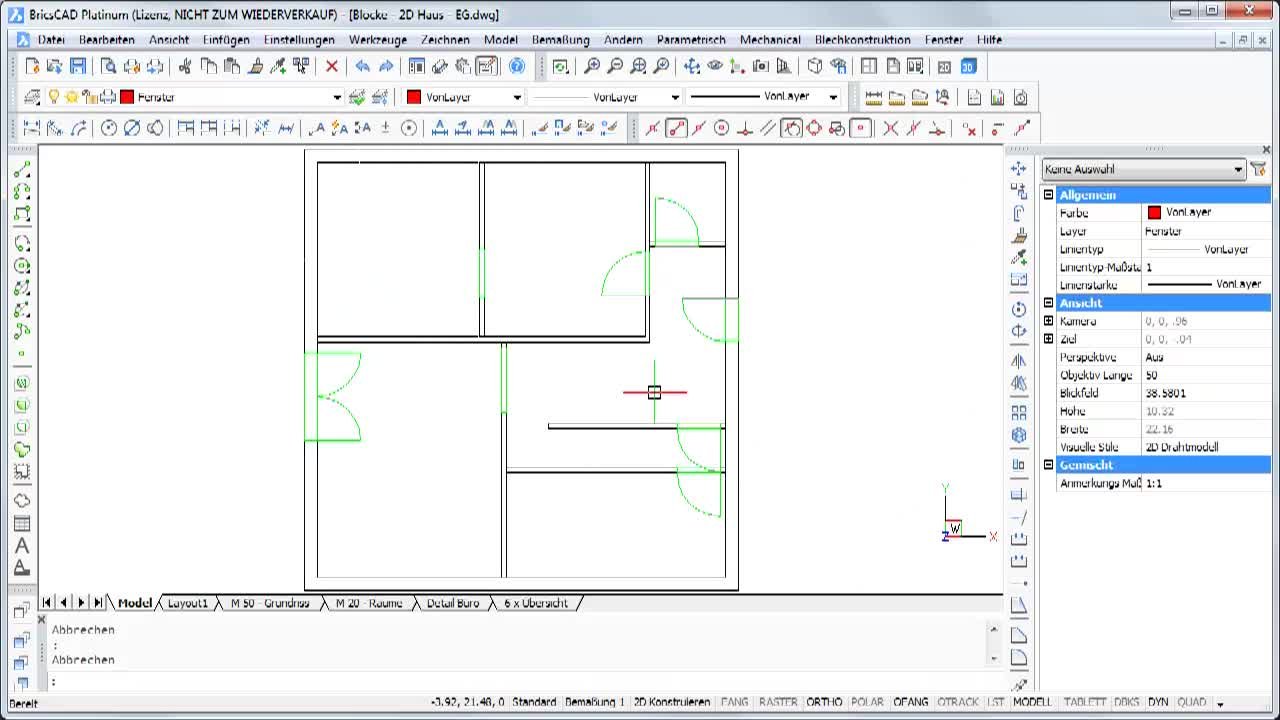Viewport: 1280px width, 720px height.
Task: Open the Print Preview icon
Action: point(108,66)
